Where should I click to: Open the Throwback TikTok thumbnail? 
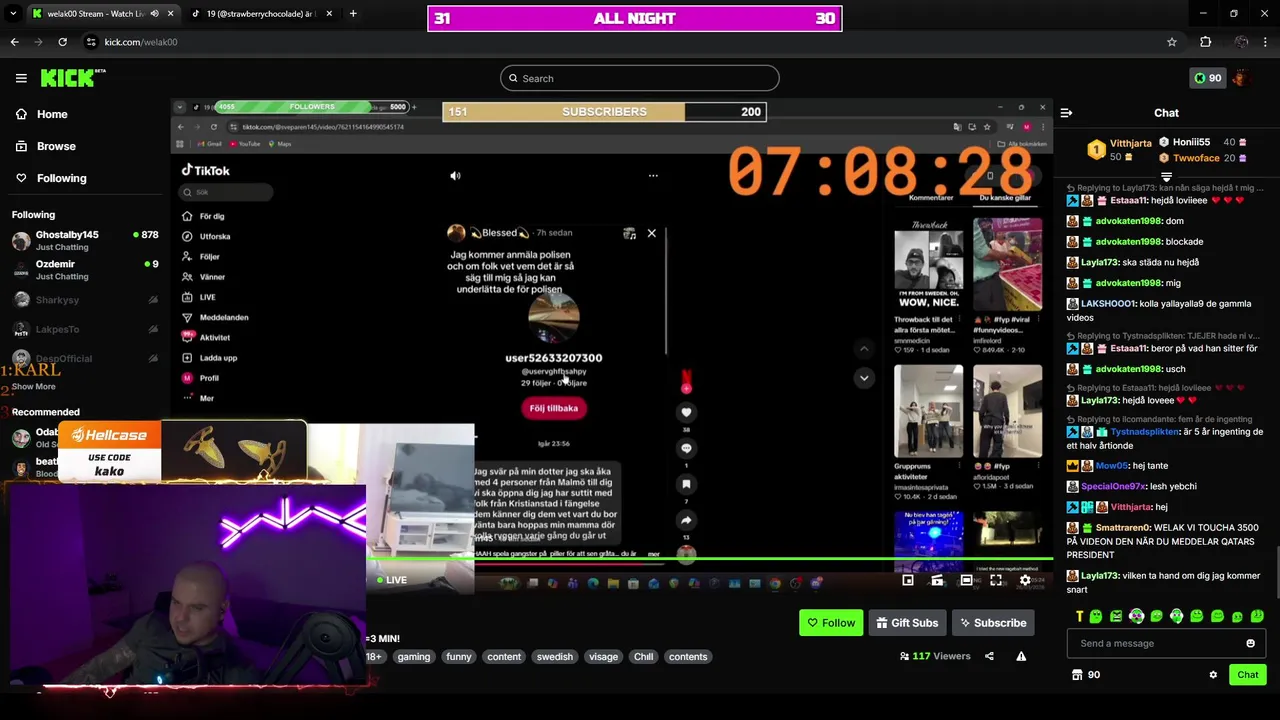tap(928, 263)
